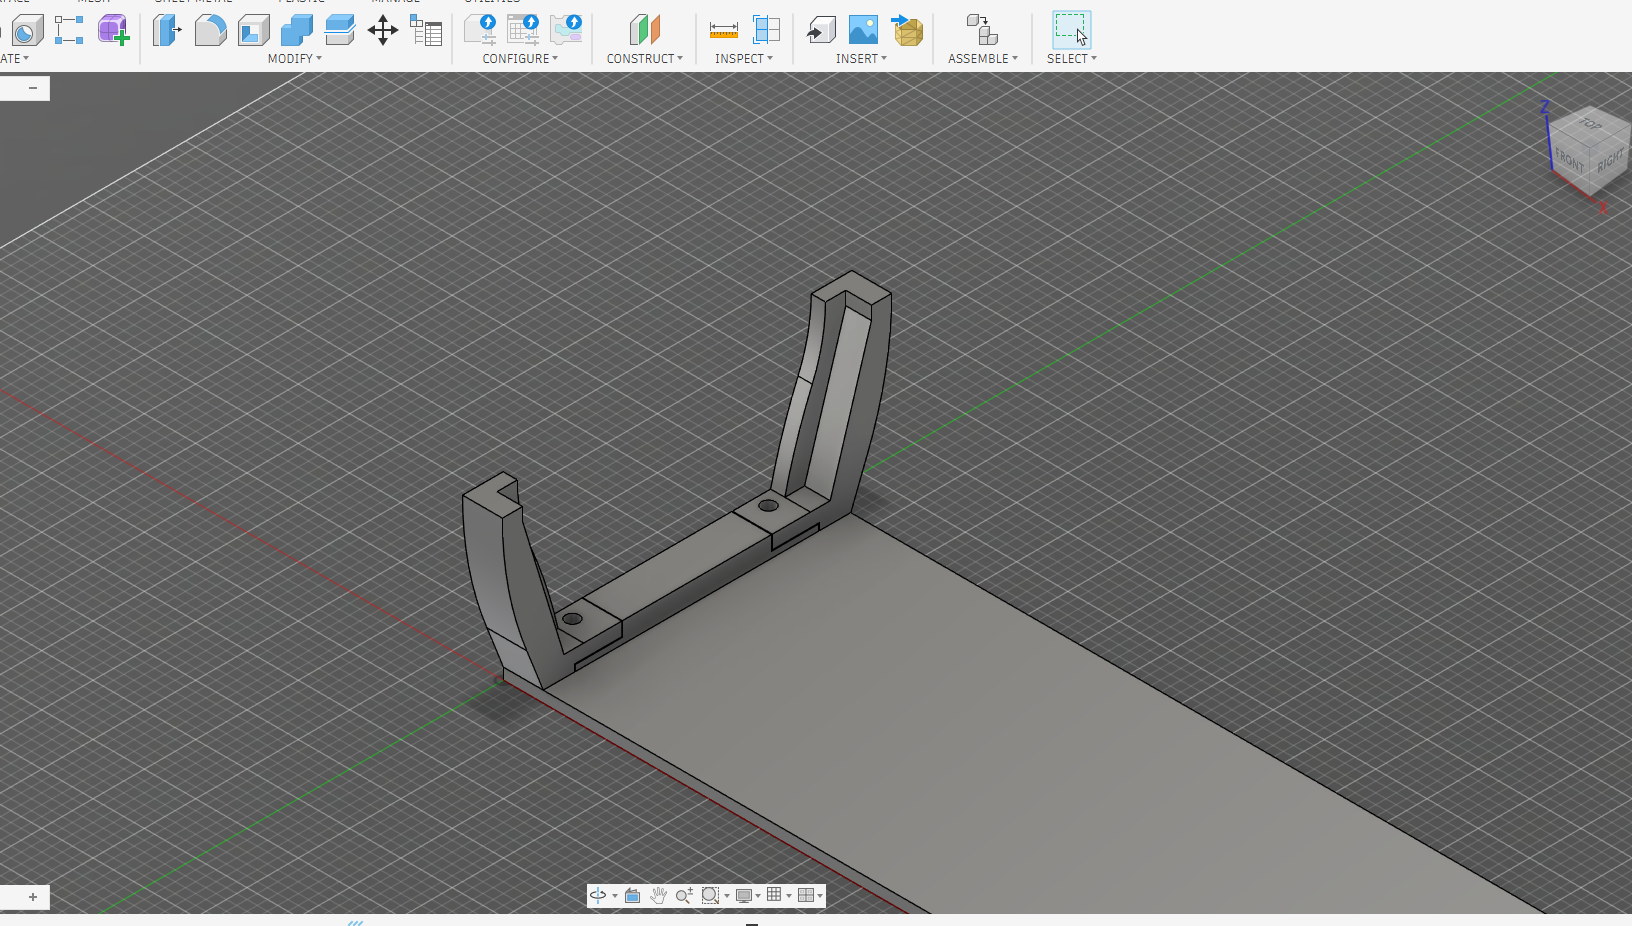Open the Insert Canvas image icon

click(x=863, y=30)
